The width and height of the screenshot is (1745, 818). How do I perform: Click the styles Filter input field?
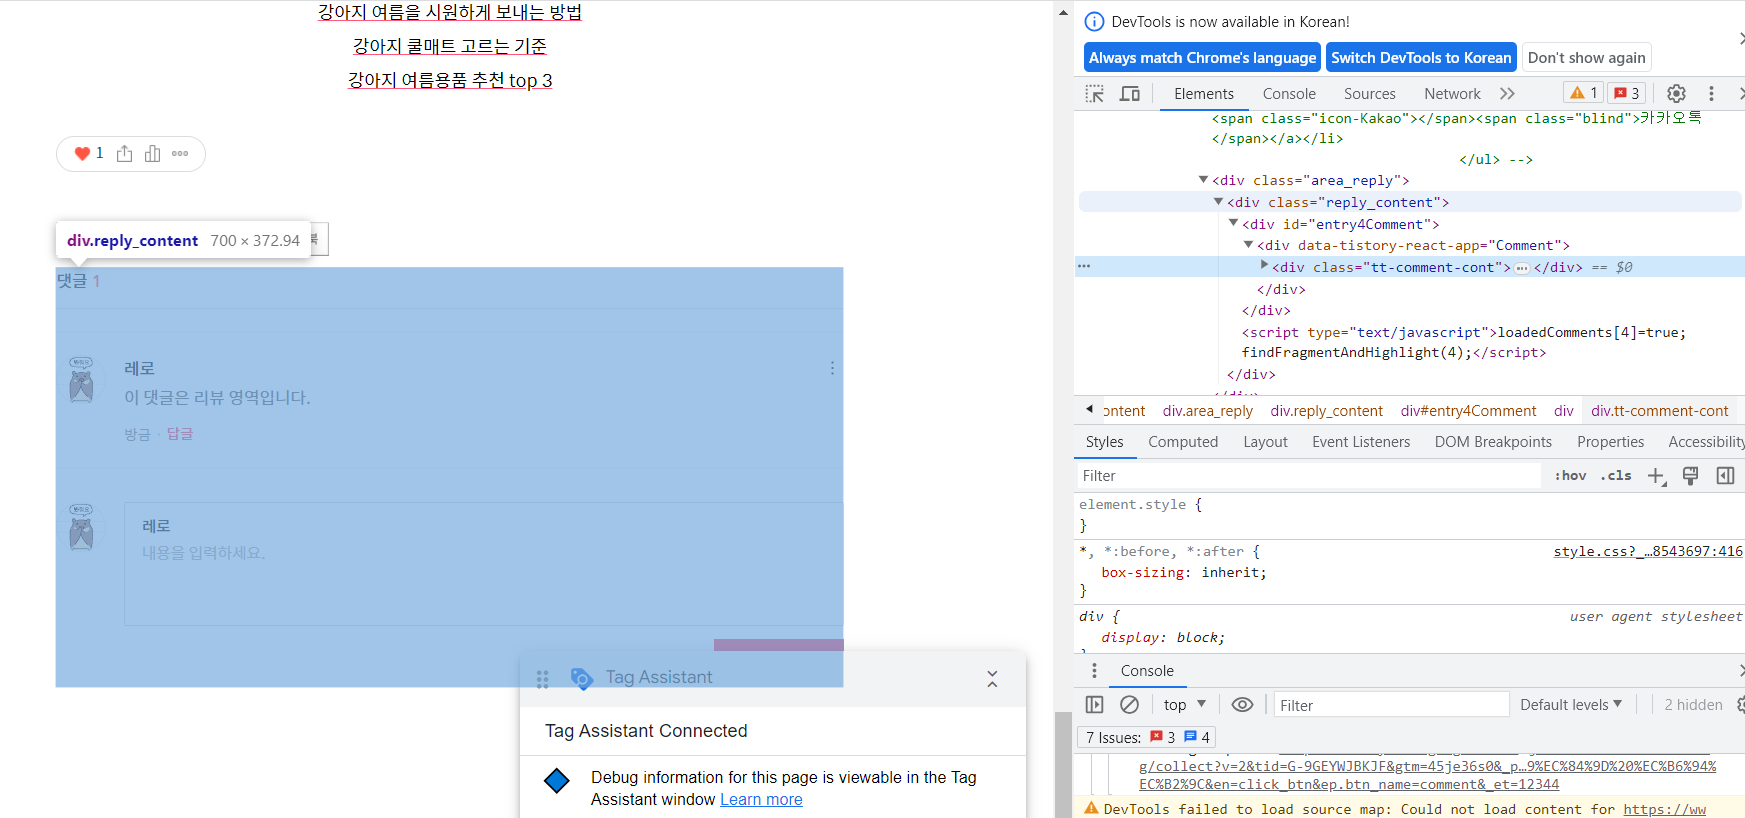click(x=1308, y=476)
